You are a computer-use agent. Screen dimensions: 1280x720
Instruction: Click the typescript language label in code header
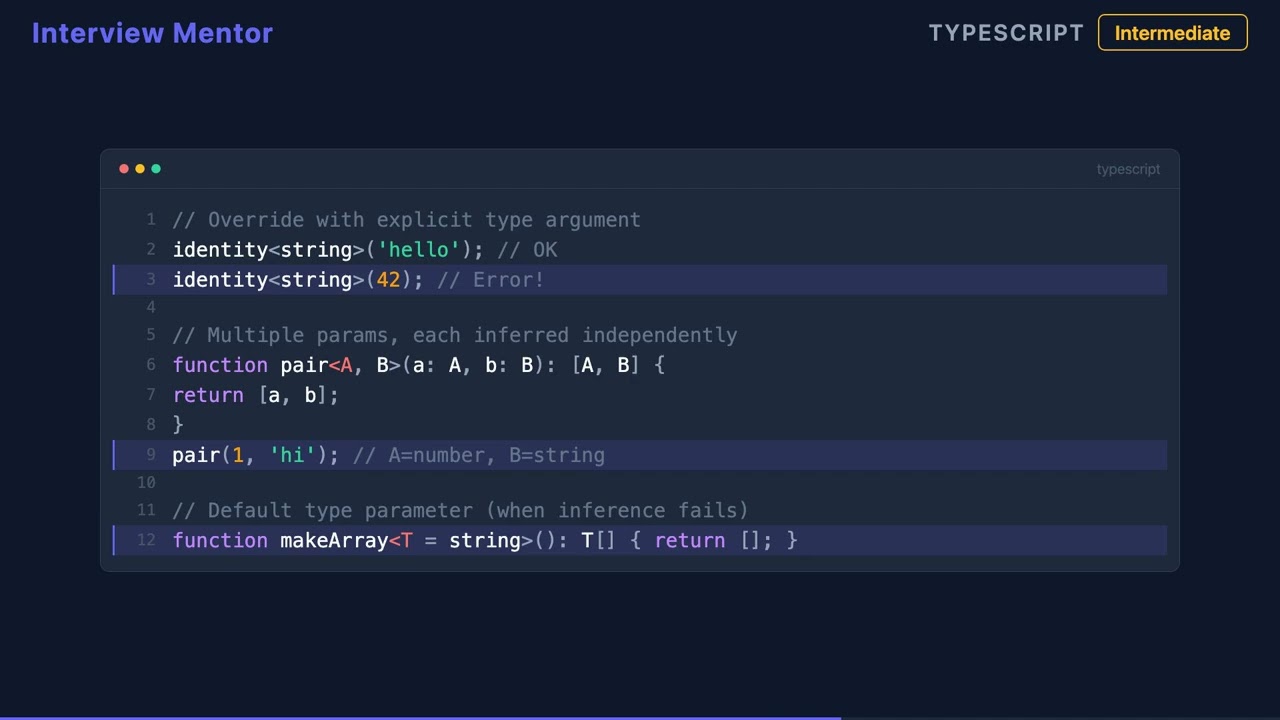1128,169
